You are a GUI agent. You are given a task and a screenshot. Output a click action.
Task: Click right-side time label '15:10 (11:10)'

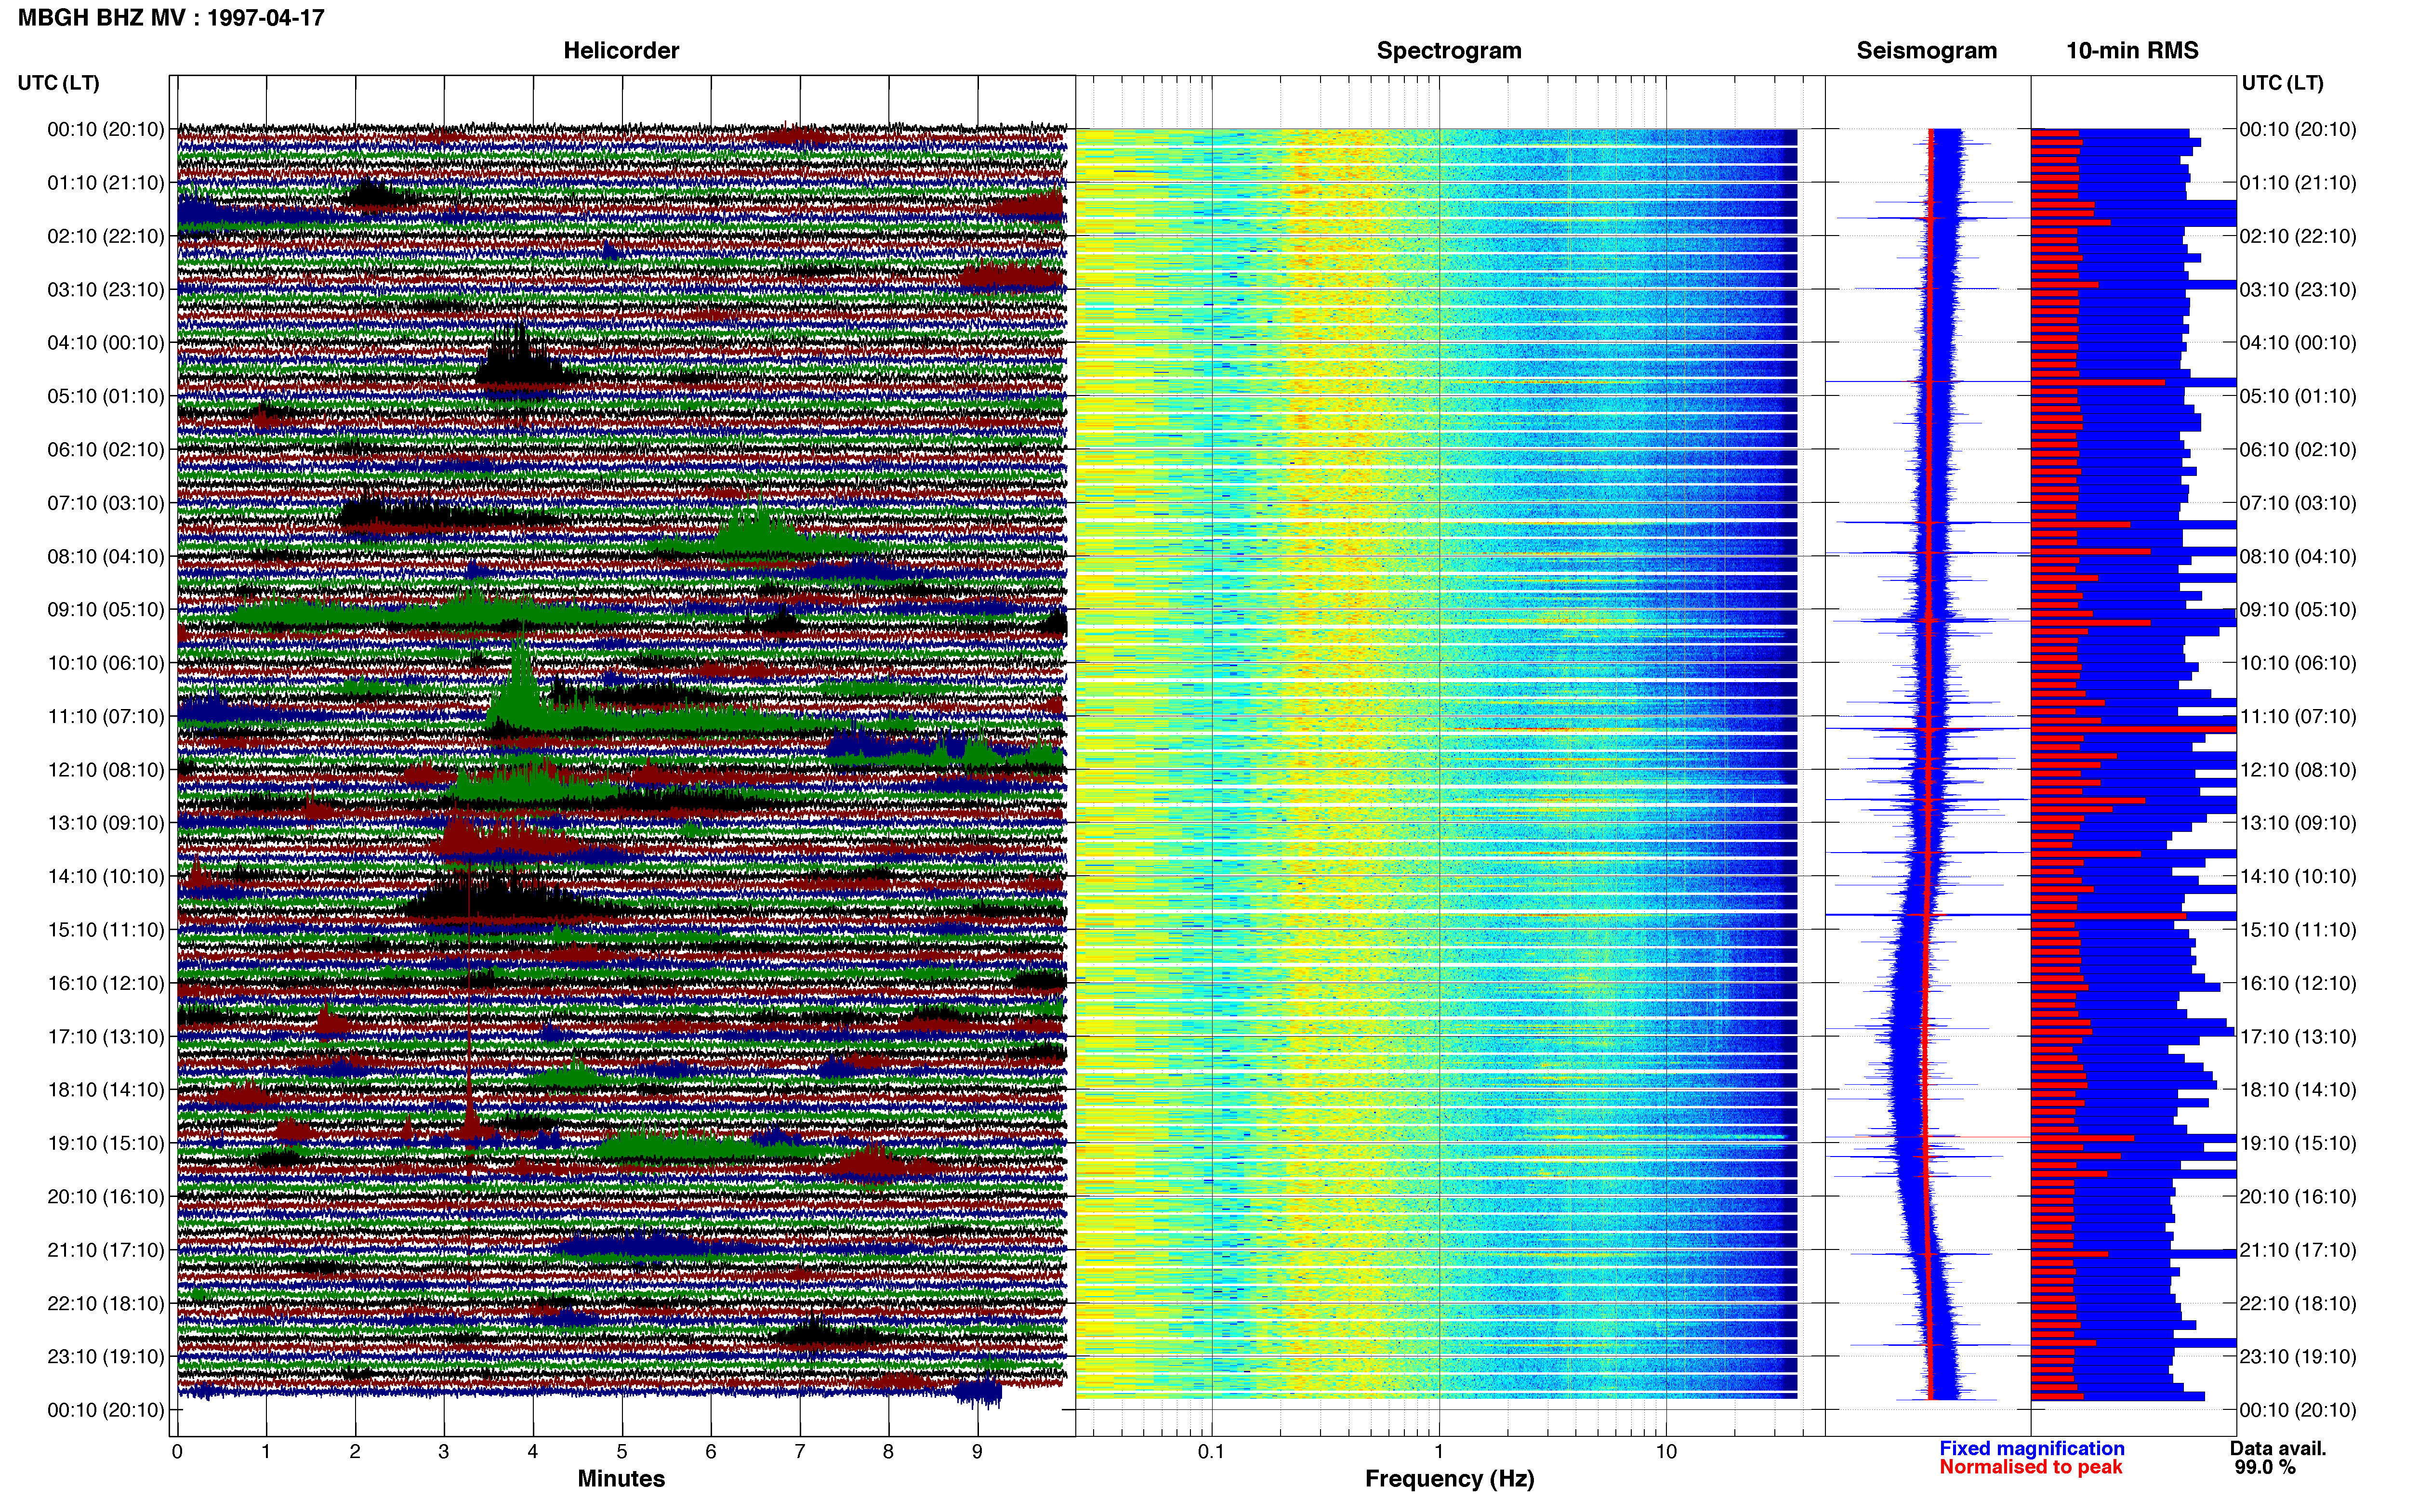click(2298, 929)
